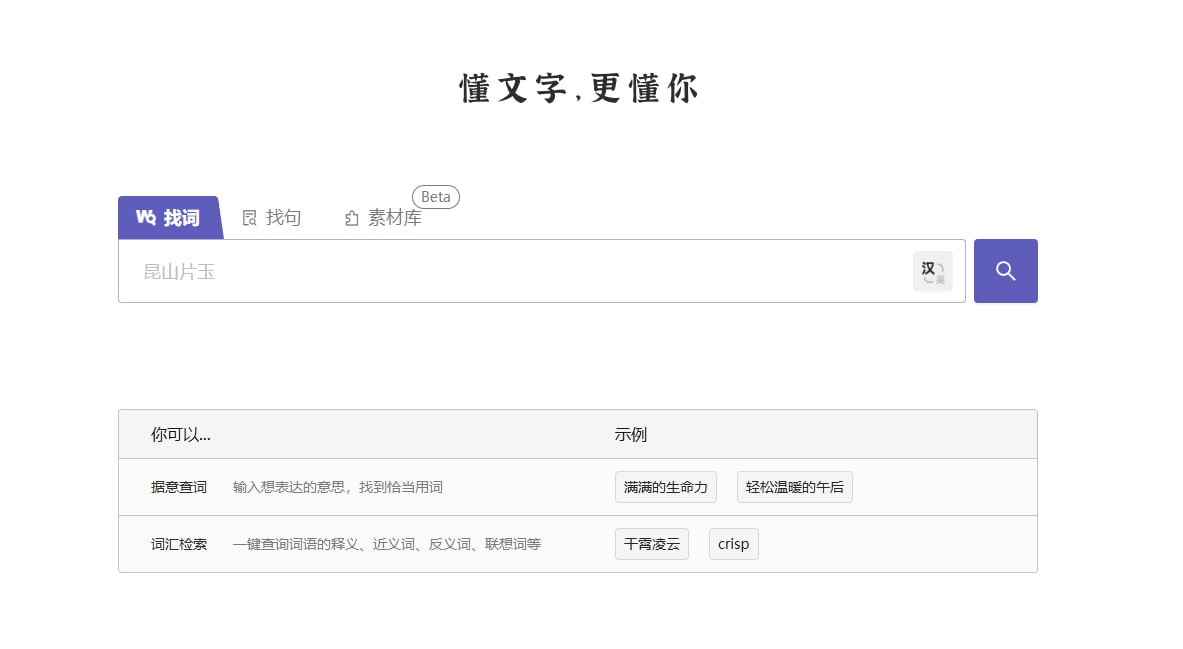
Task: Select the 找词 tab label
Action: point(181,218)
